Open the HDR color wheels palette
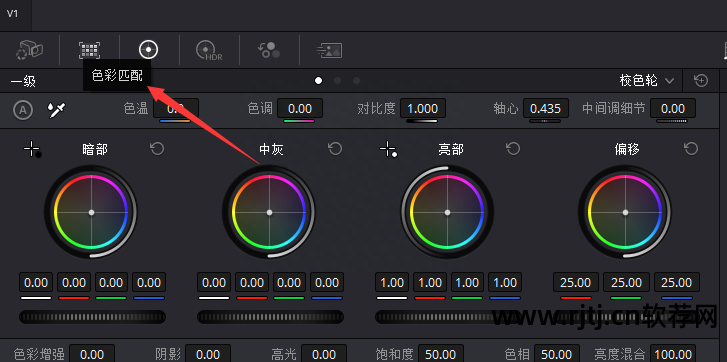Viewport: 727px width, 362px height. pyautogui.click(x=209, y=50)
